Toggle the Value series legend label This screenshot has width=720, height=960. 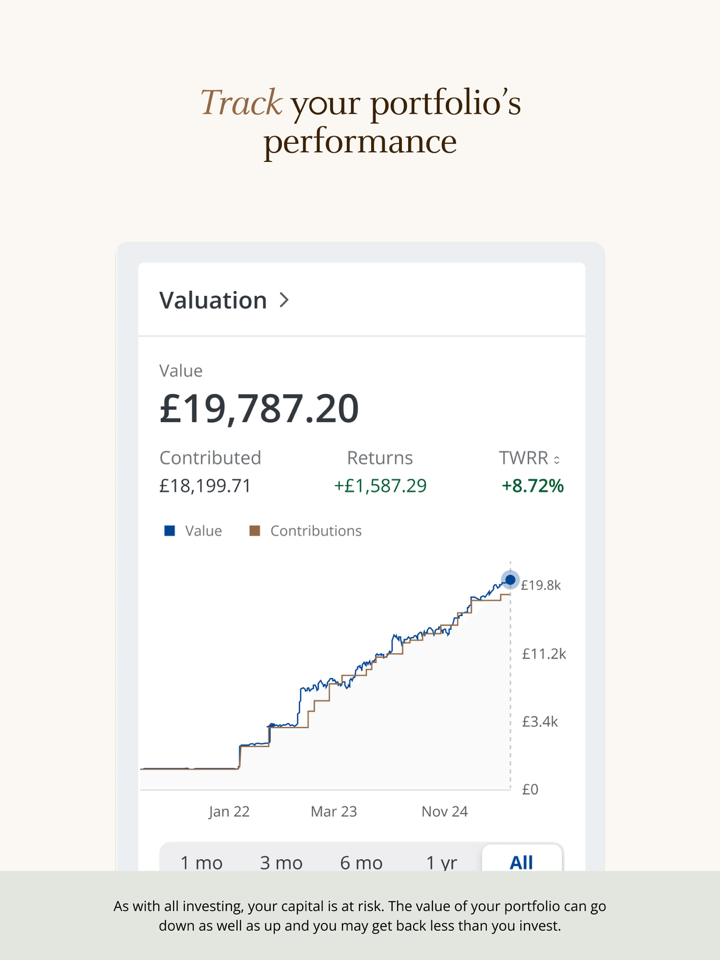point(203,531)
